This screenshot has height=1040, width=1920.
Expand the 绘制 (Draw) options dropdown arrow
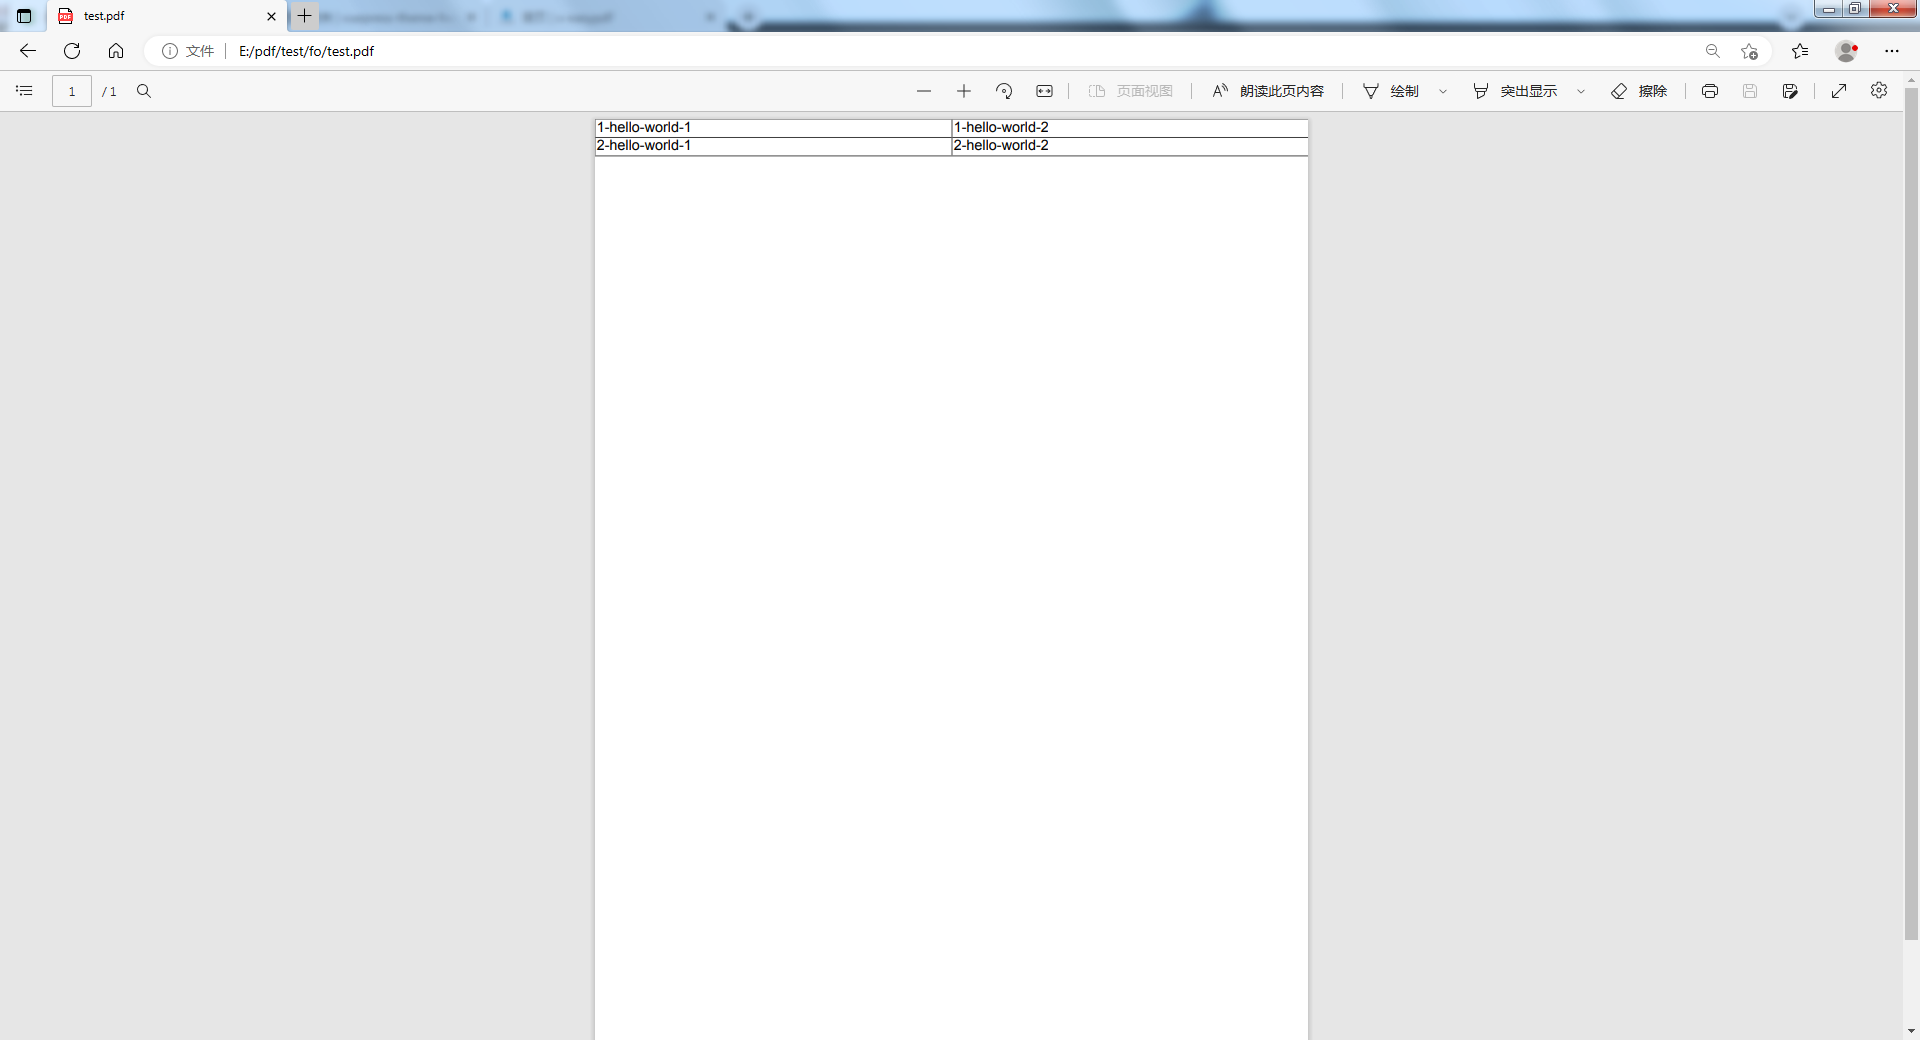pos(1443,92)
